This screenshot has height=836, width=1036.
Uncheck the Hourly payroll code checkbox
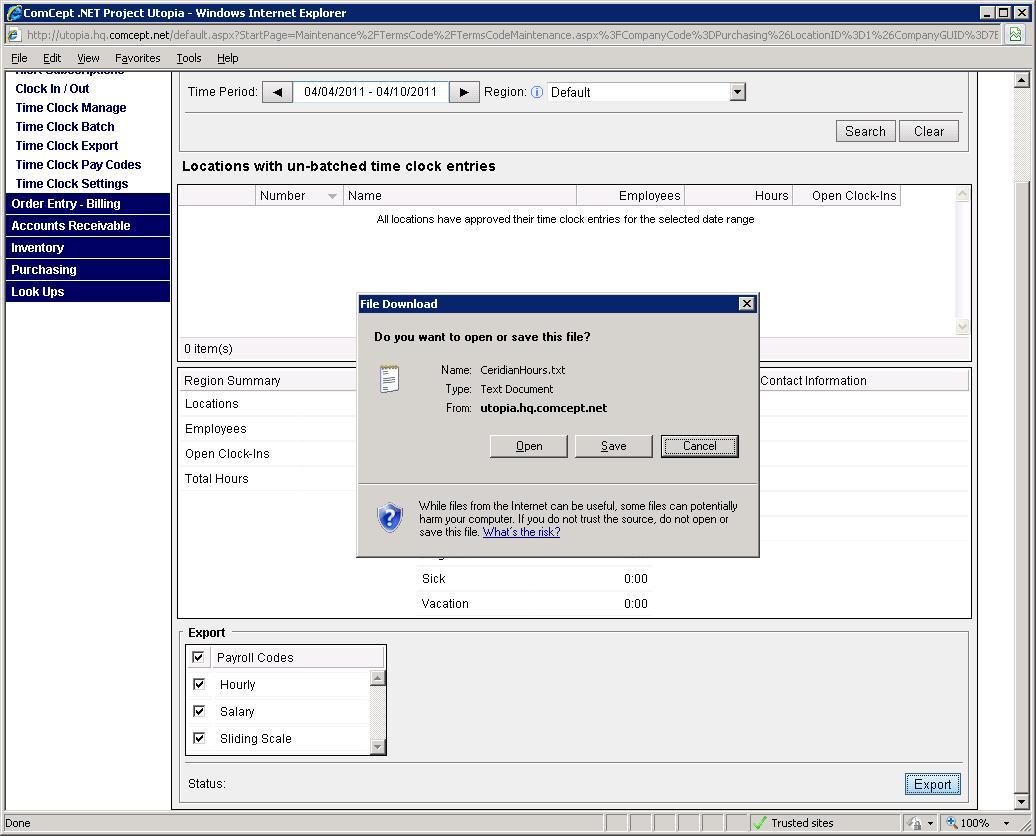coord(199,684)
